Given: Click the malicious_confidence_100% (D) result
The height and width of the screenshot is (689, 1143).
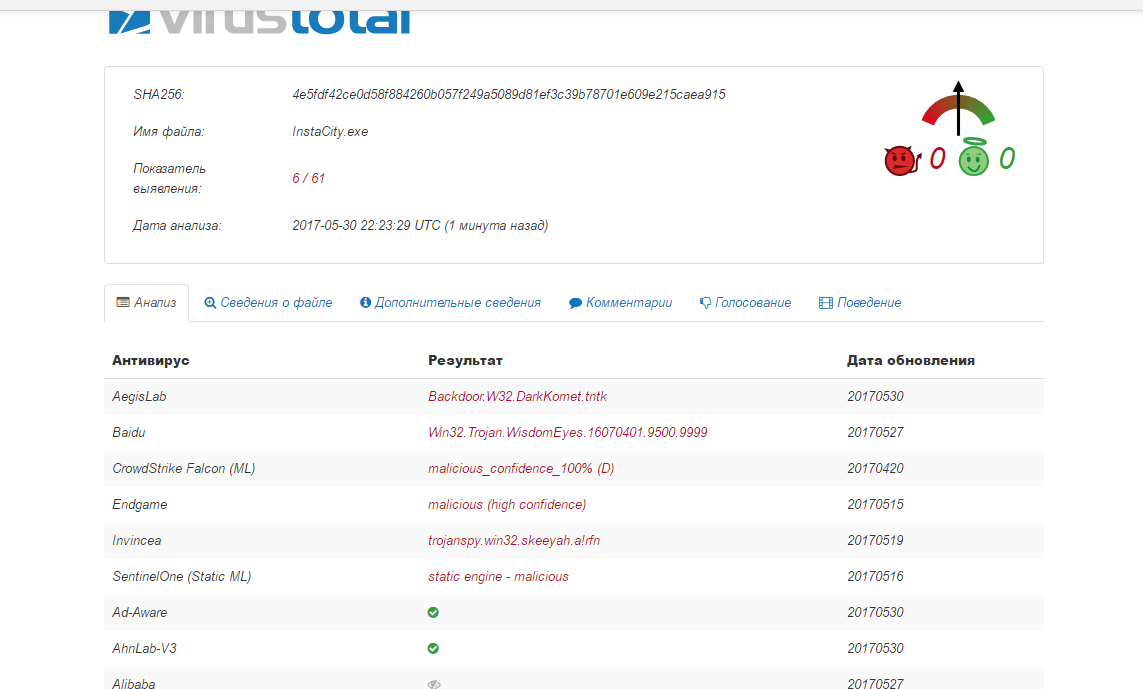Looking at the screenshot, I should click(521, 469).
